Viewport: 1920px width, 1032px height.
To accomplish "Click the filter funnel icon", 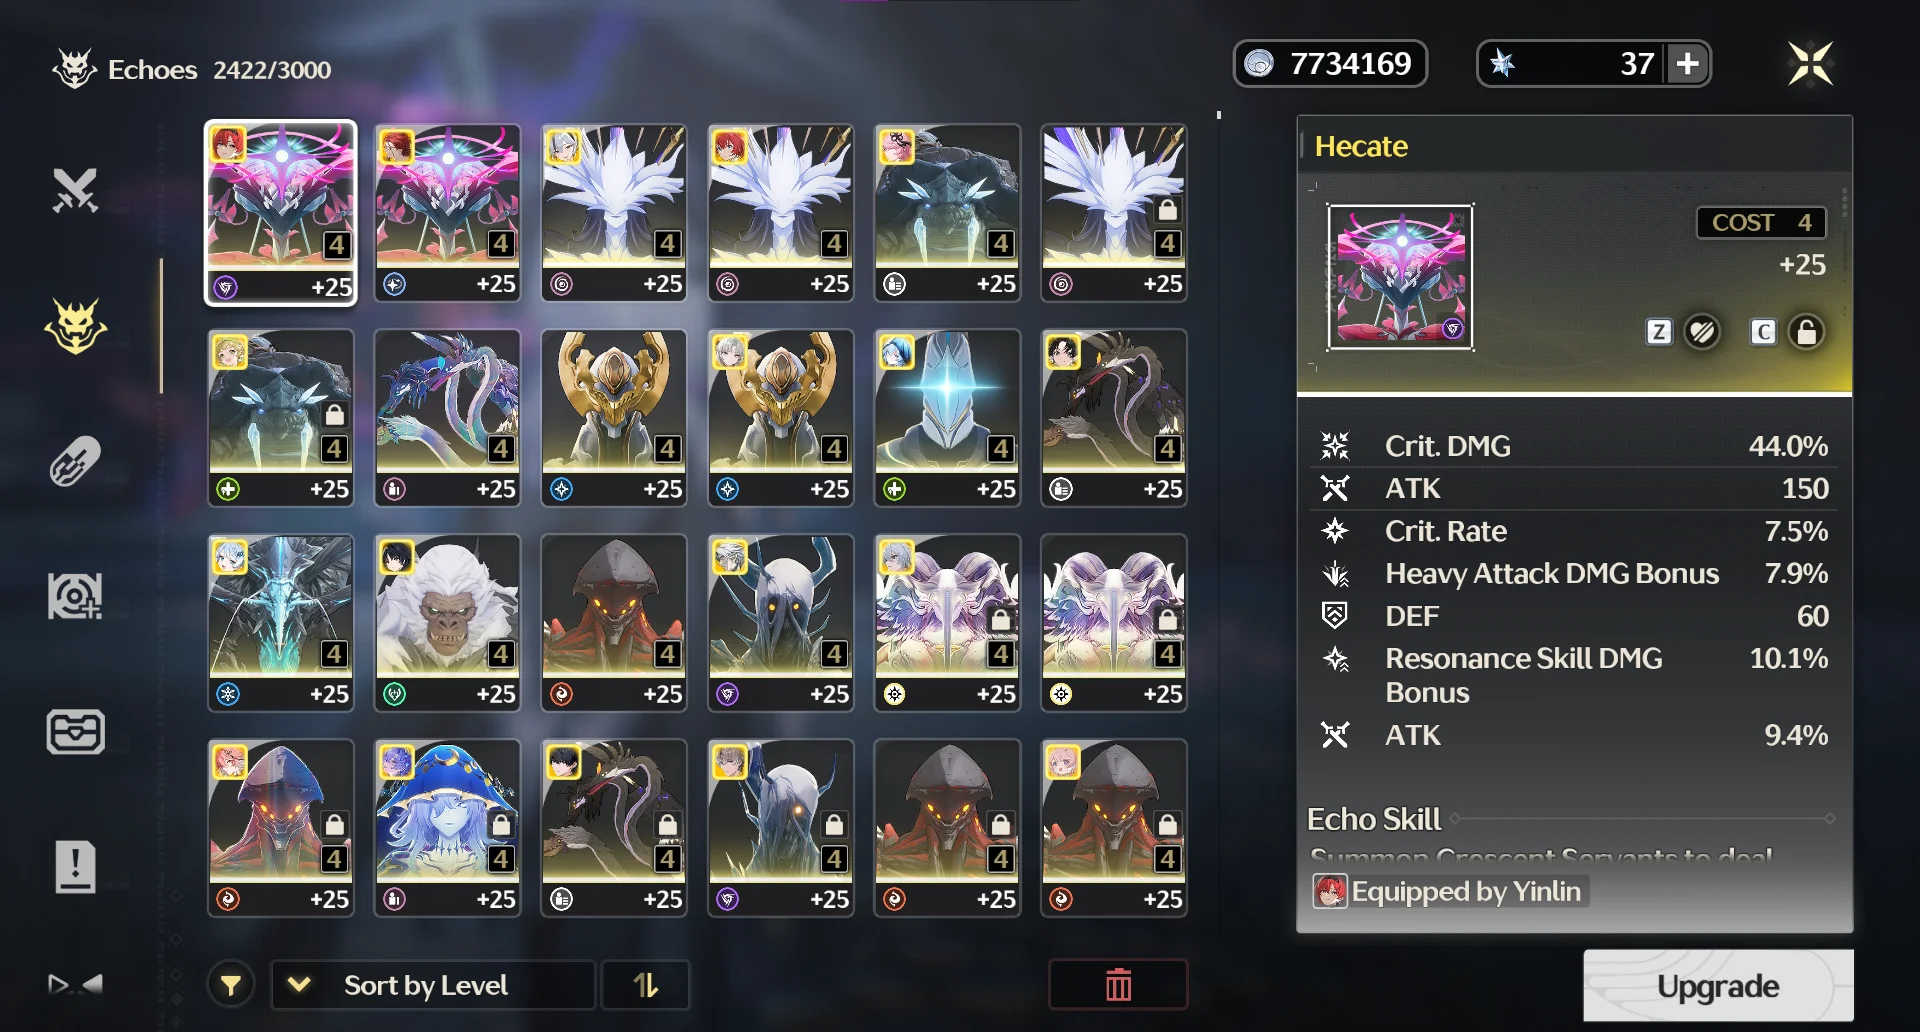I will coord(231,986).
